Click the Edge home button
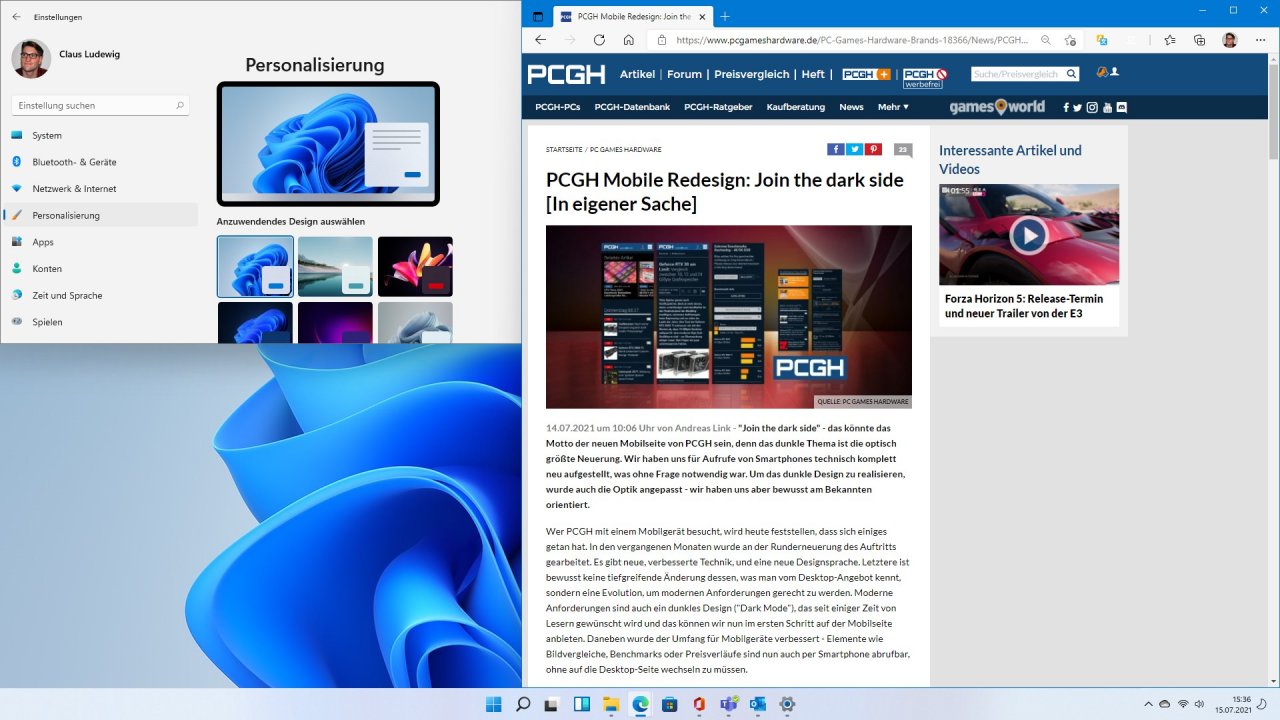The image size is (1280, 720). click(x=628, y=40)
